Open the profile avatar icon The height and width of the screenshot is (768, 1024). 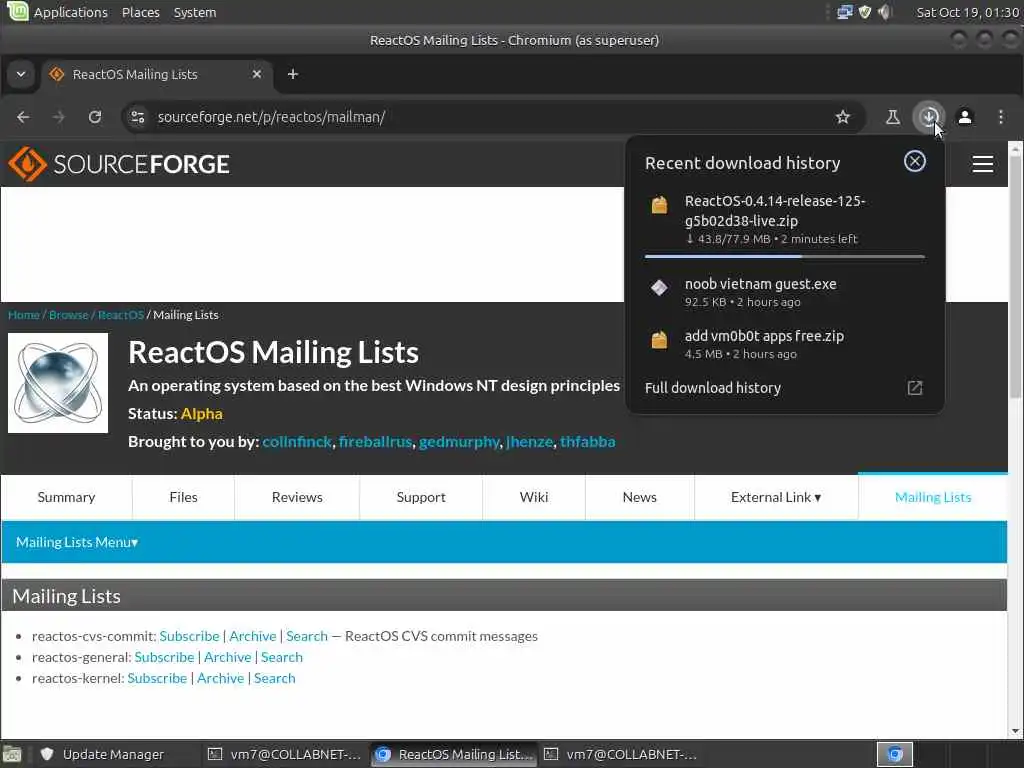tap(965, 117)
